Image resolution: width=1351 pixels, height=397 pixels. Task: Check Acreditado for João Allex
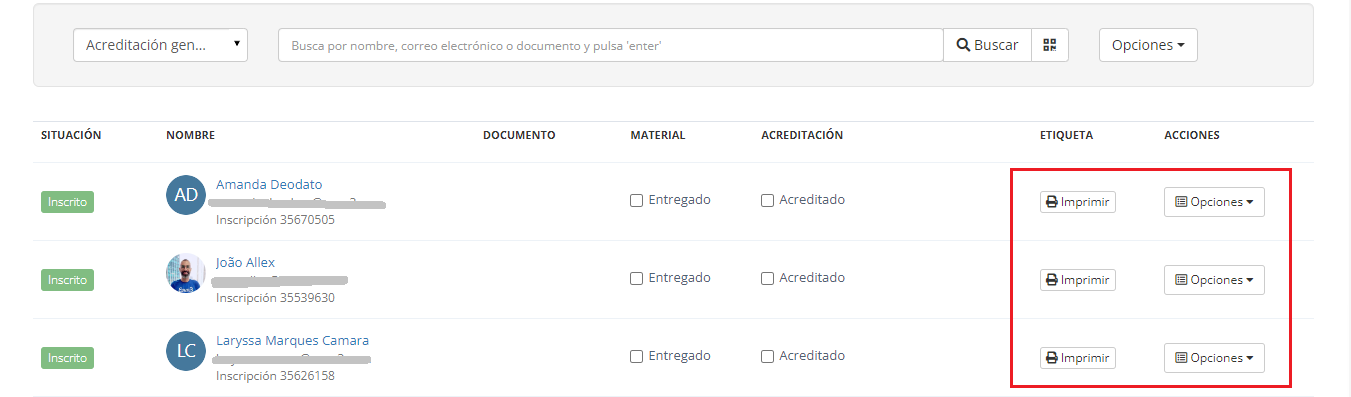tap(767, 278)
